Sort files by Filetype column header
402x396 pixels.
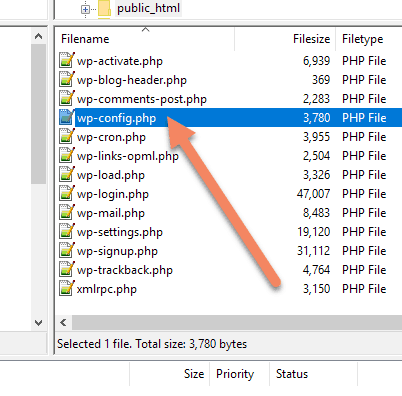point(362,39)
